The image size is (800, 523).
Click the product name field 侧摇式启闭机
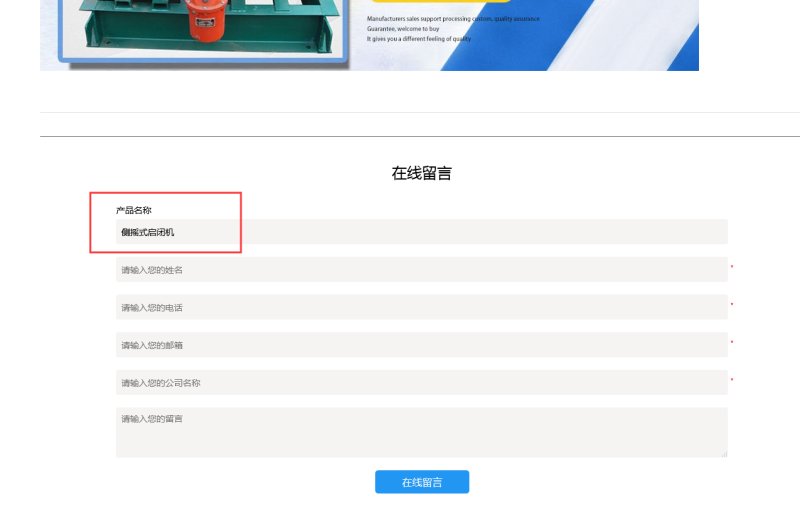tap(421, 232)
